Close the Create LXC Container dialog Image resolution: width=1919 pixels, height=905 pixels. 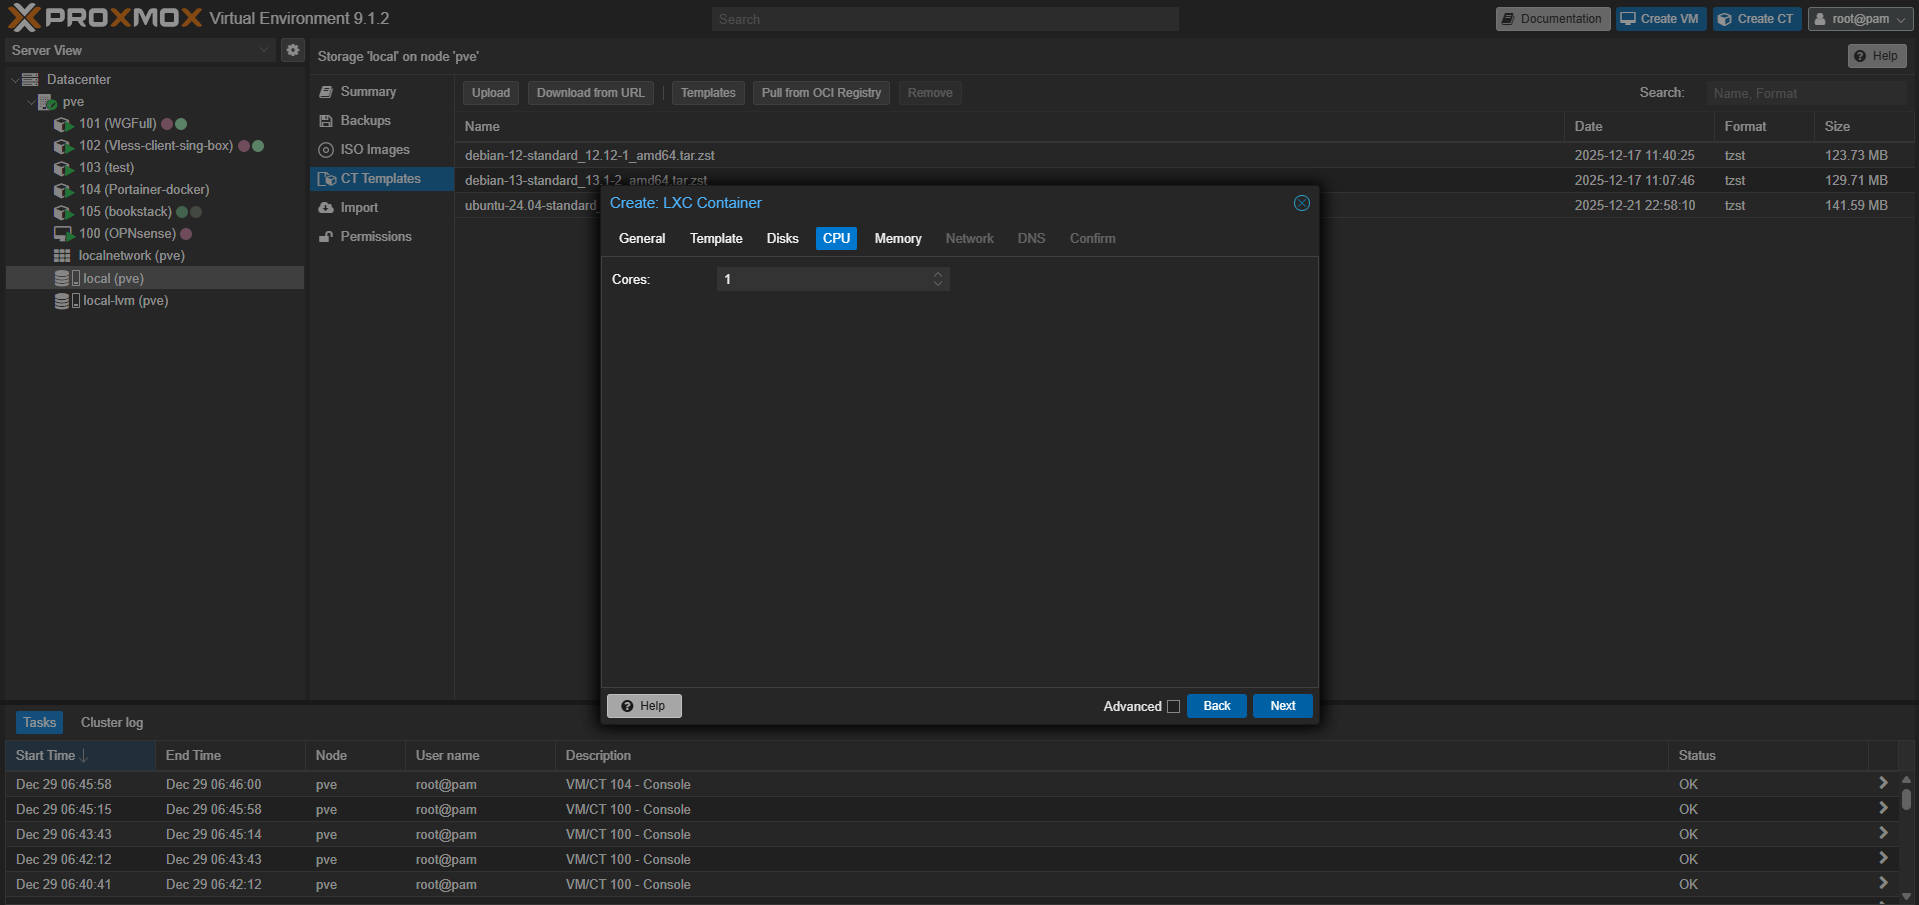(1301, 203)
